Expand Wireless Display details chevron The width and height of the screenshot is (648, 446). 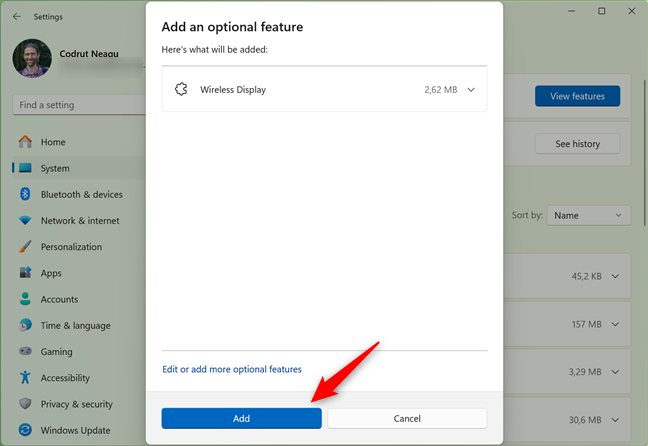tap(471, 90)
